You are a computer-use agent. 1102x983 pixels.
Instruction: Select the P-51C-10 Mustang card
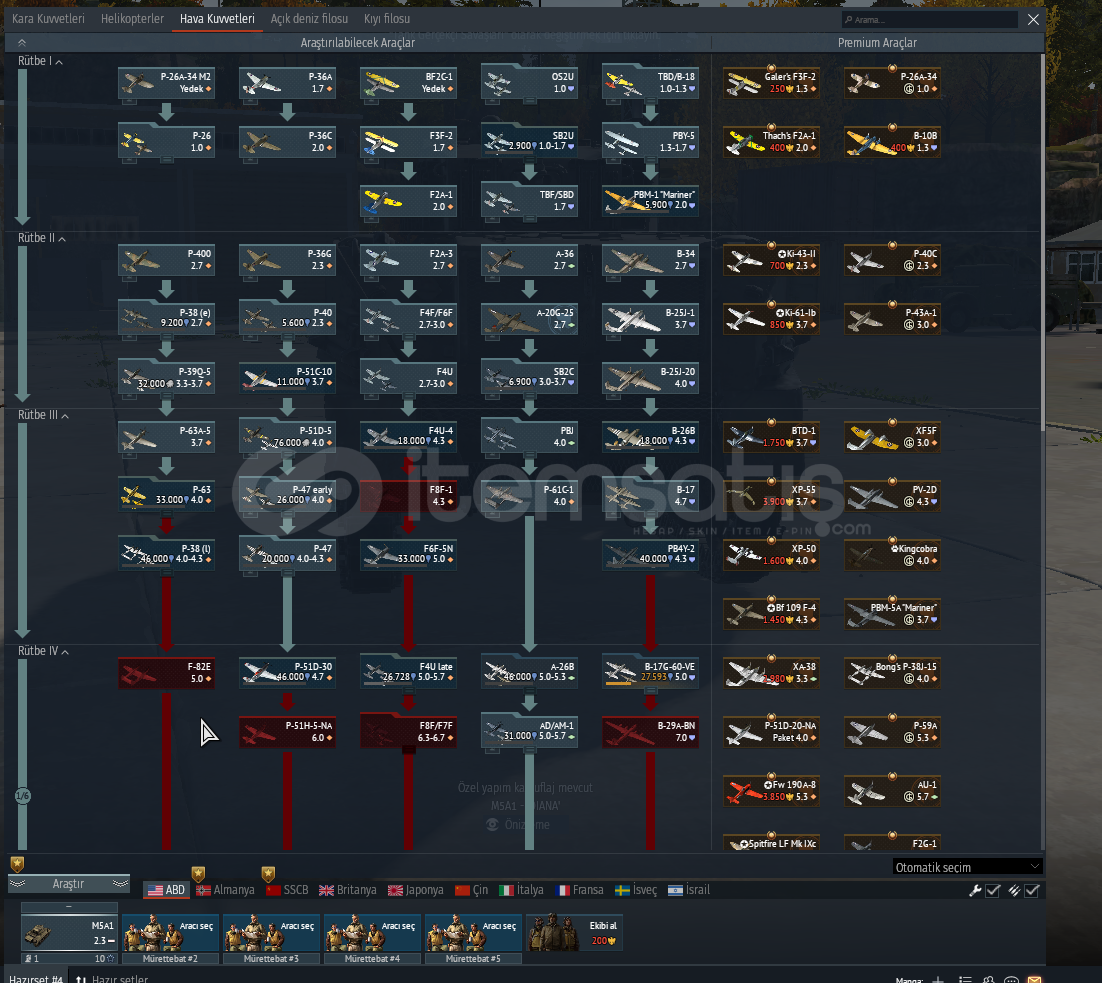click(287, 378)
